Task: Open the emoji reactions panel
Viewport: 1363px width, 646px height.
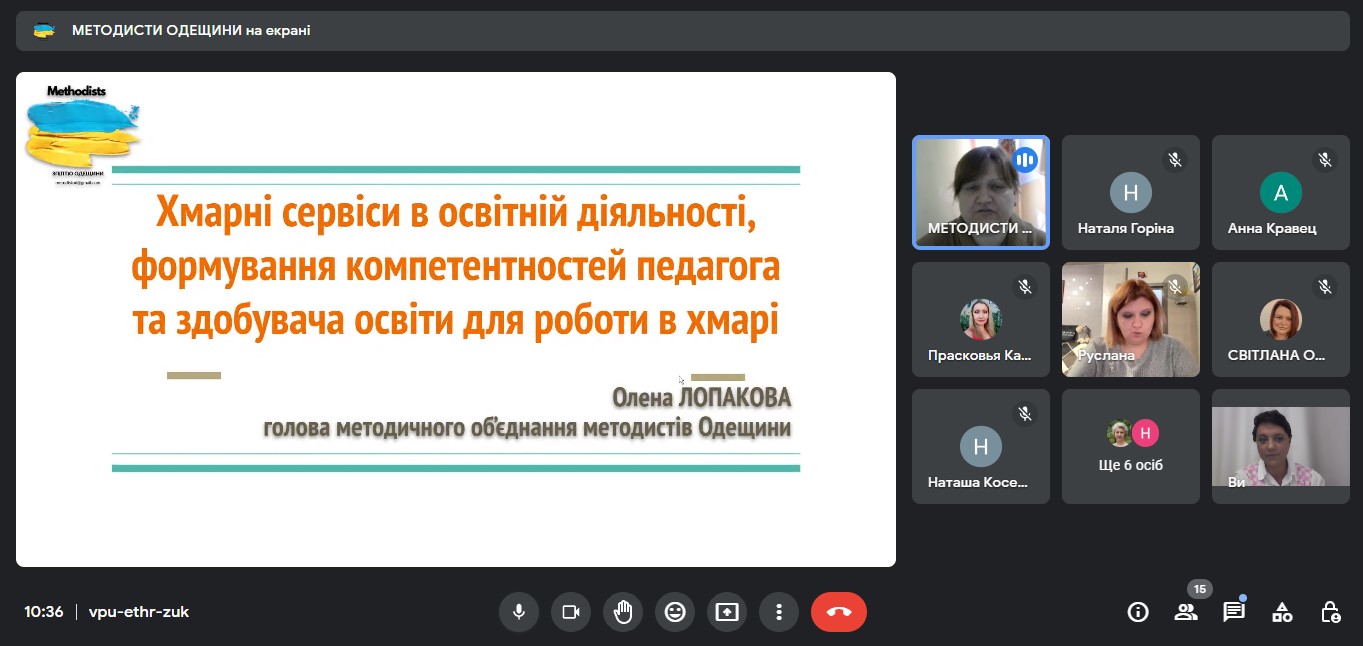Action: tap(675, 612)
